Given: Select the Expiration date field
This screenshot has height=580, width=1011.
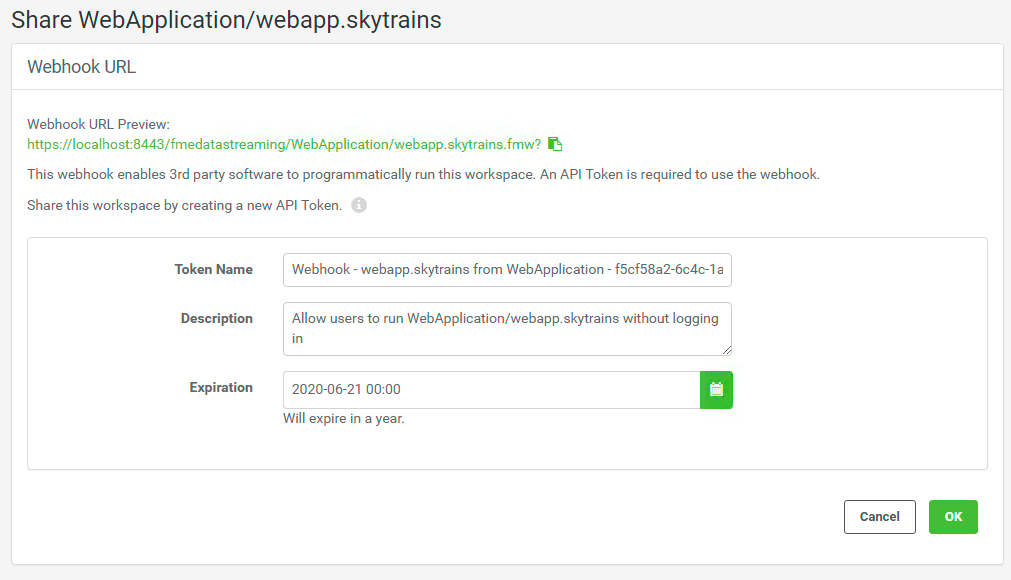Looking at the screenshot, I should pos(491,390).
